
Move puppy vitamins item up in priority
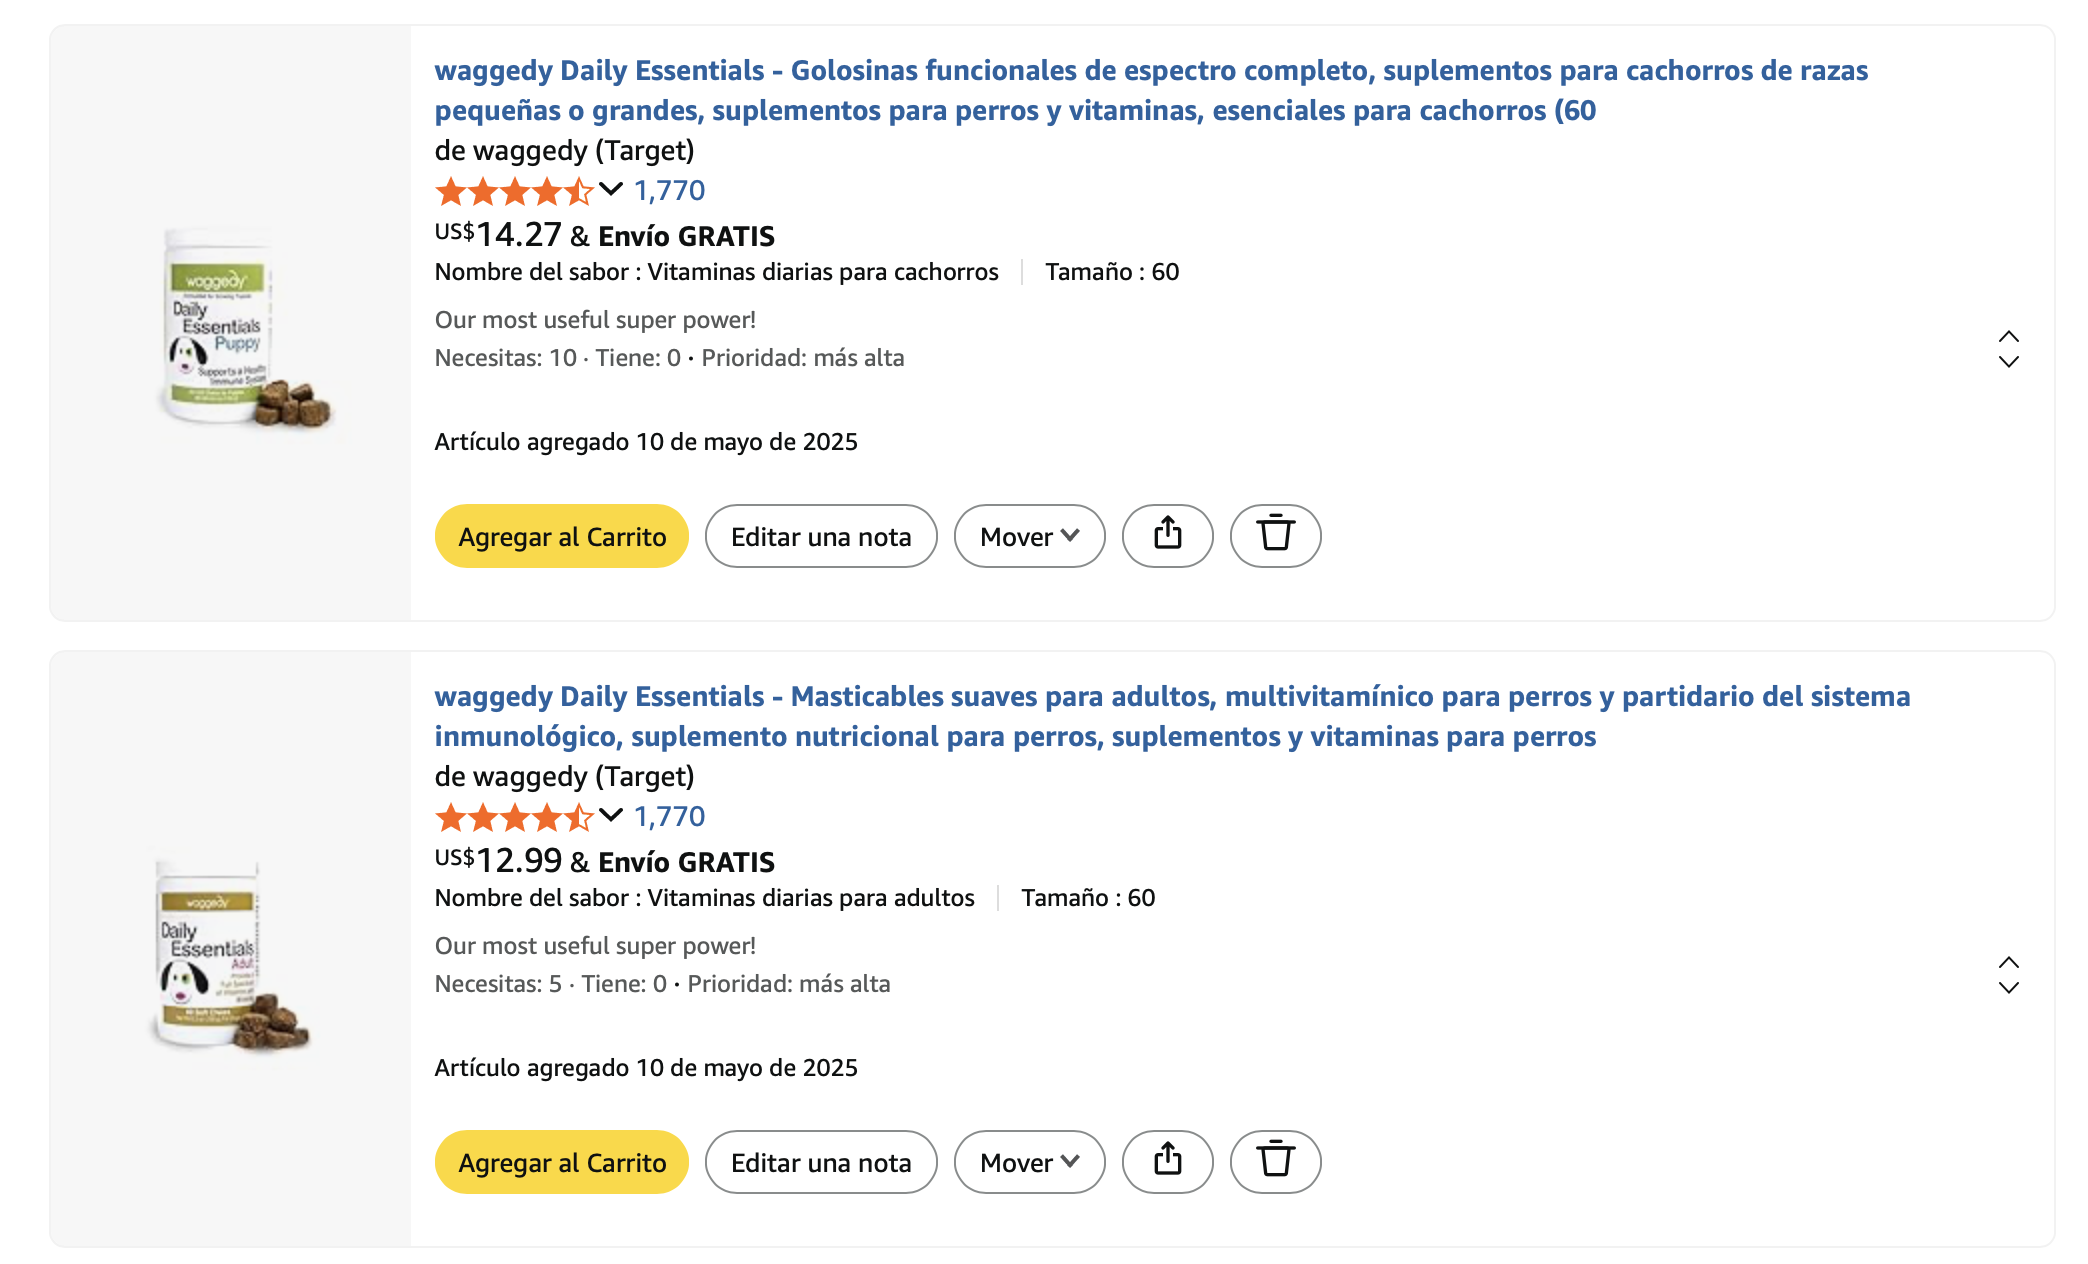point(2008,336)
